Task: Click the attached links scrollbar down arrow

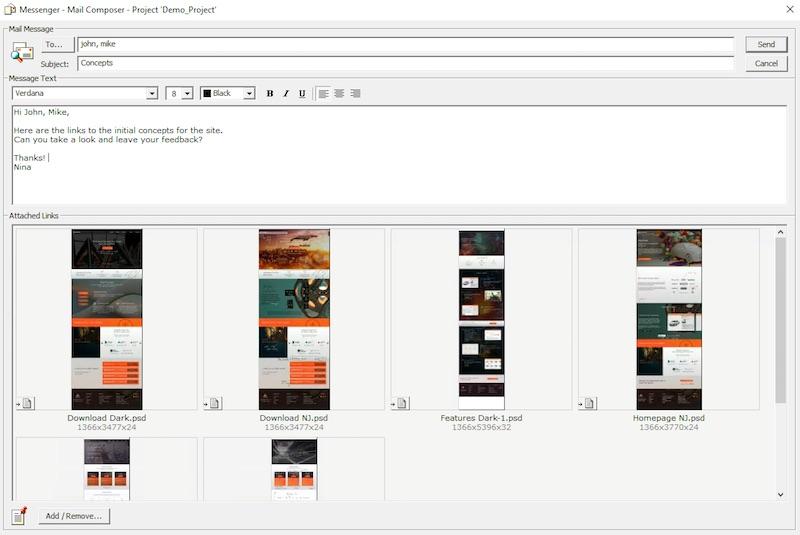Action: pos(781,494)
